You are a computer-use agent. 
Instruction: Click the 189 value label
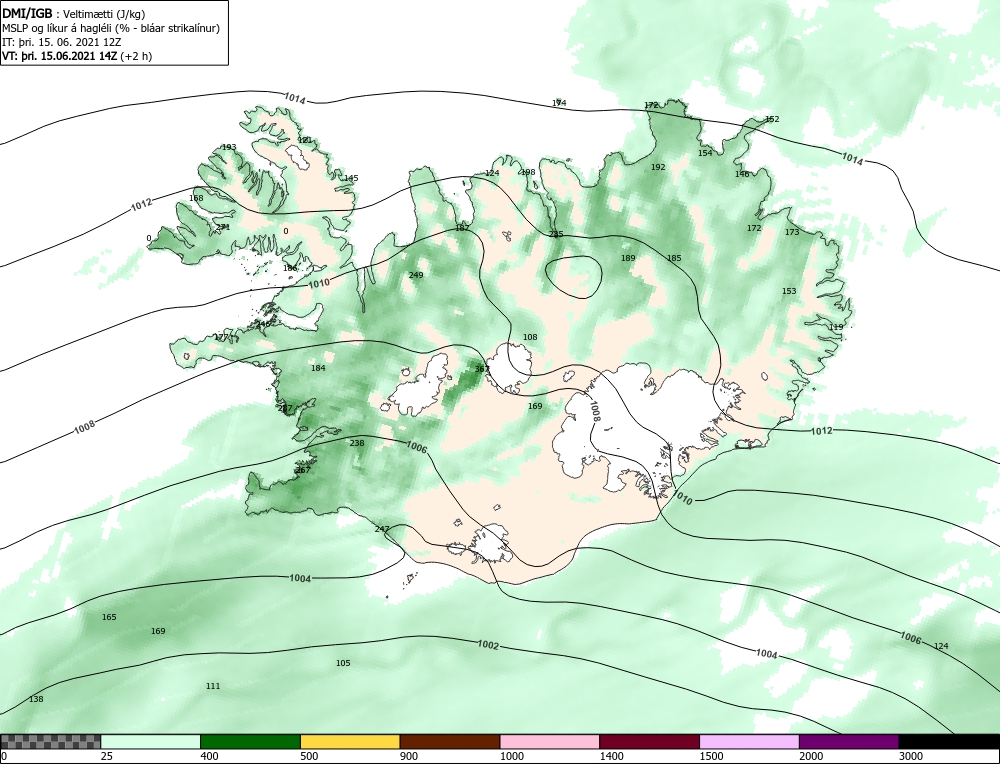[x=628, y=258]
